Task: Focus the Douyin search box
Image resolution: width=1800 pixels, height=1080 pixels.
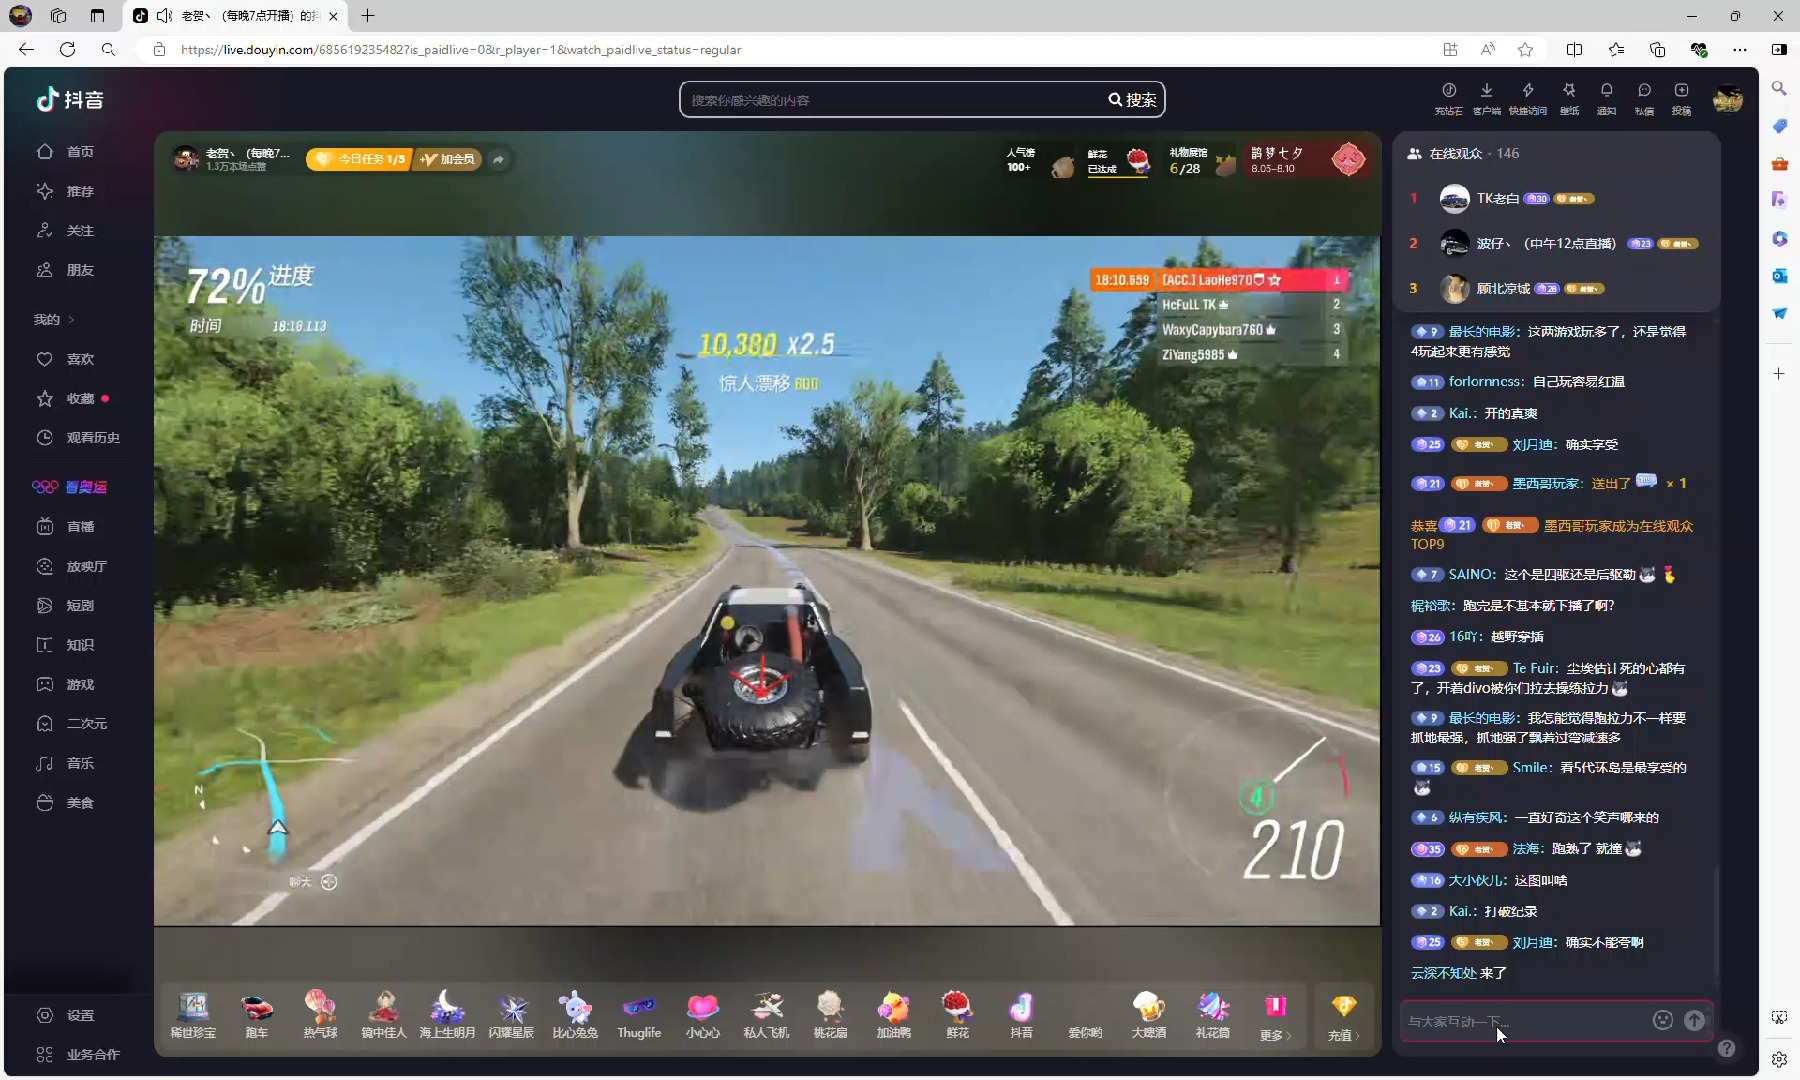Action: pyautogui.click(x=895, y=100)
